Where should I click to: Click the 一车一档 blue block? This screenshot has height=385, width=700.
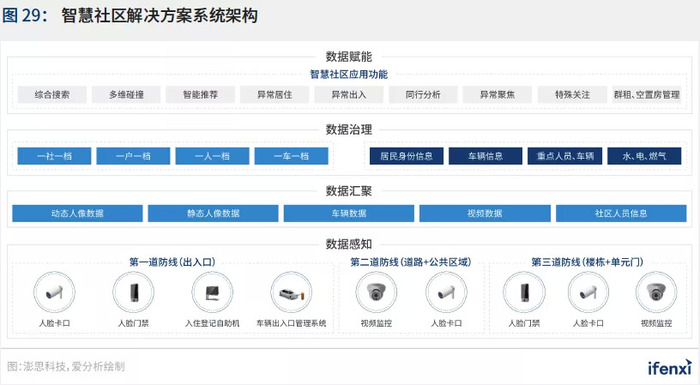pos(292,156)
